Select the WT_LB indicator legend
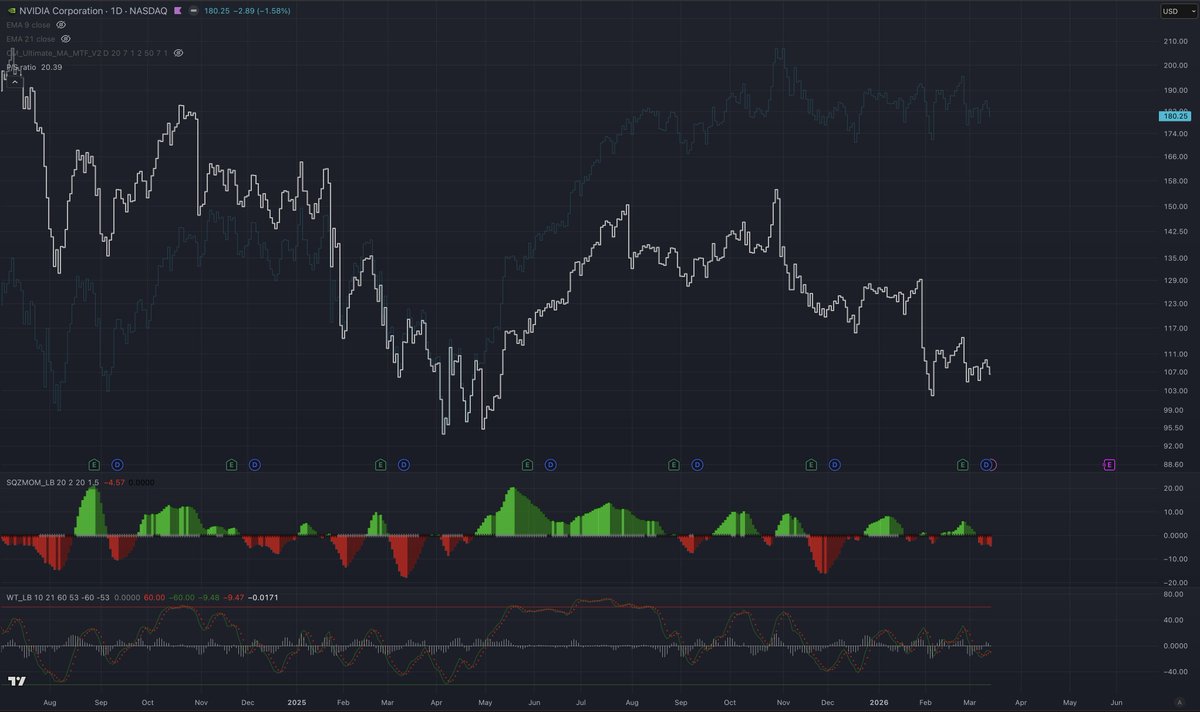The image size is (1200, 712). [59, 596]
